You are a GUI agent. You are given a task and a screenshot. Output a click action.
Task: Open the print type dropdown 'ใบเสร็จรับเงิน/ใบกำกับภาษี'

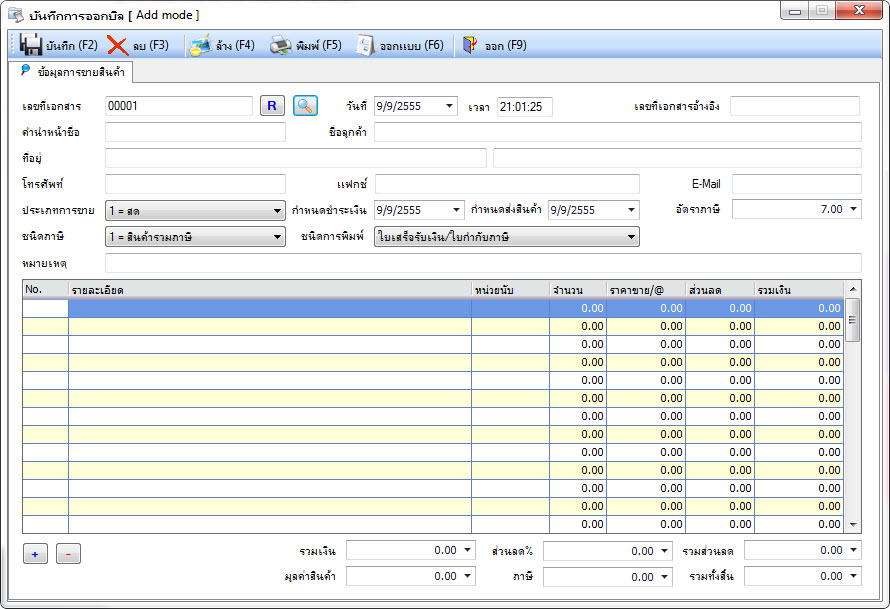click(x=631, y=237)
